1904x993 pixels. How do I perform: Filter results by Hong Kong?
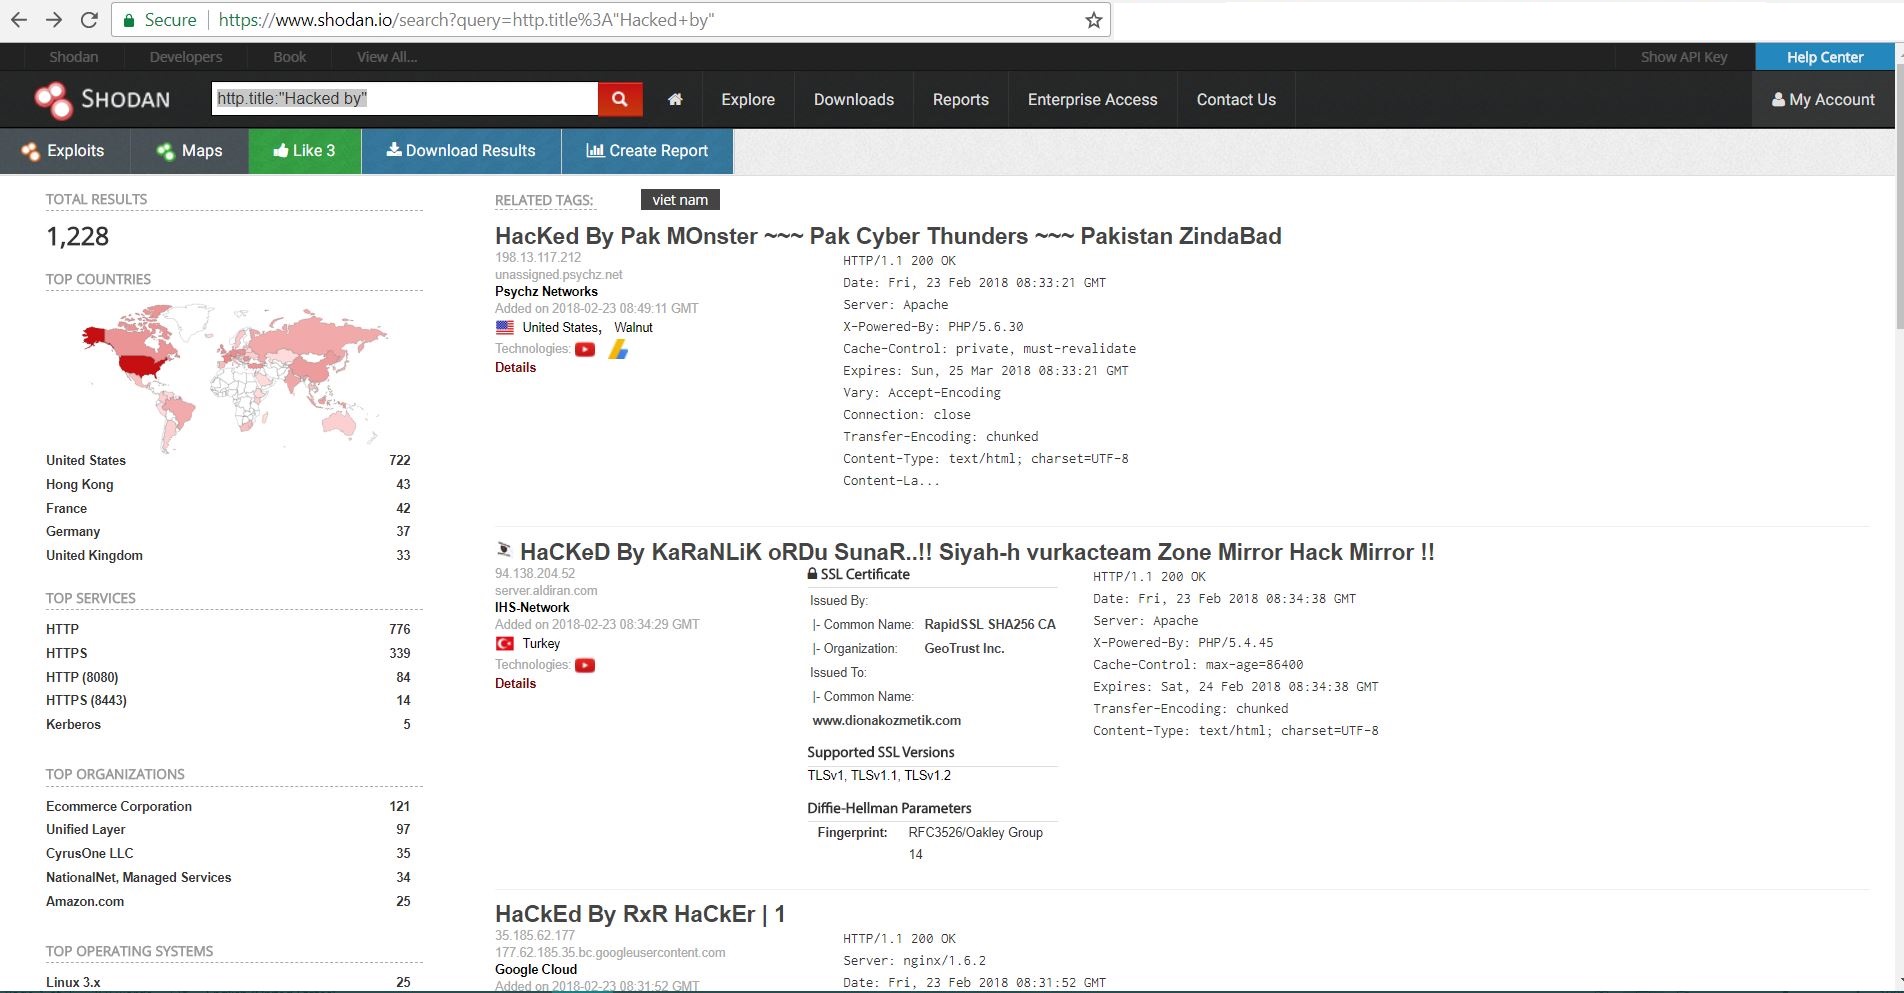coord(80,484)
